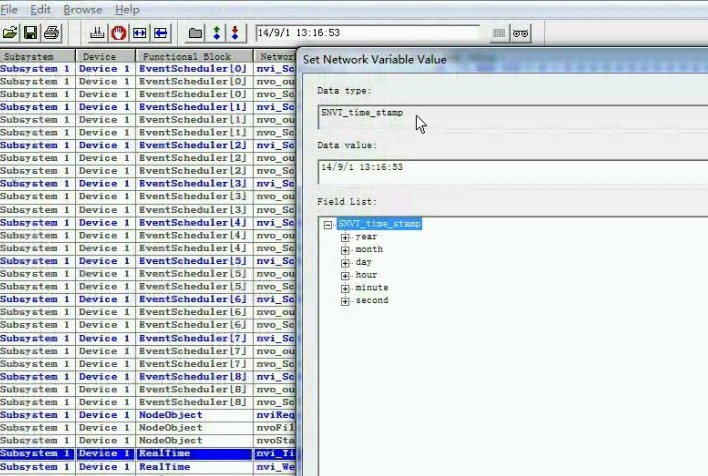Click the glasses monitor icon
This screenshot has height=476, width=708.
coord(521,33)
